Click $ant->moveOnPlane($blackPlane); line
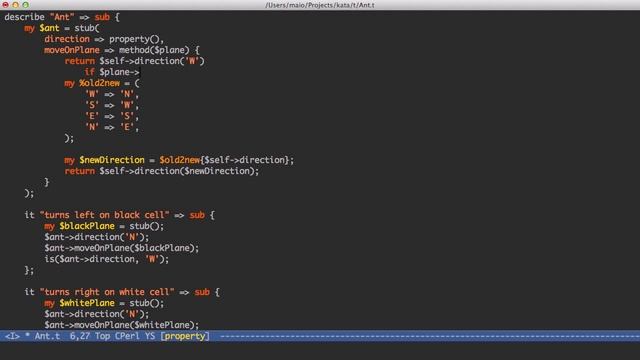The image size is (640, 360). (x=122, y=248)
